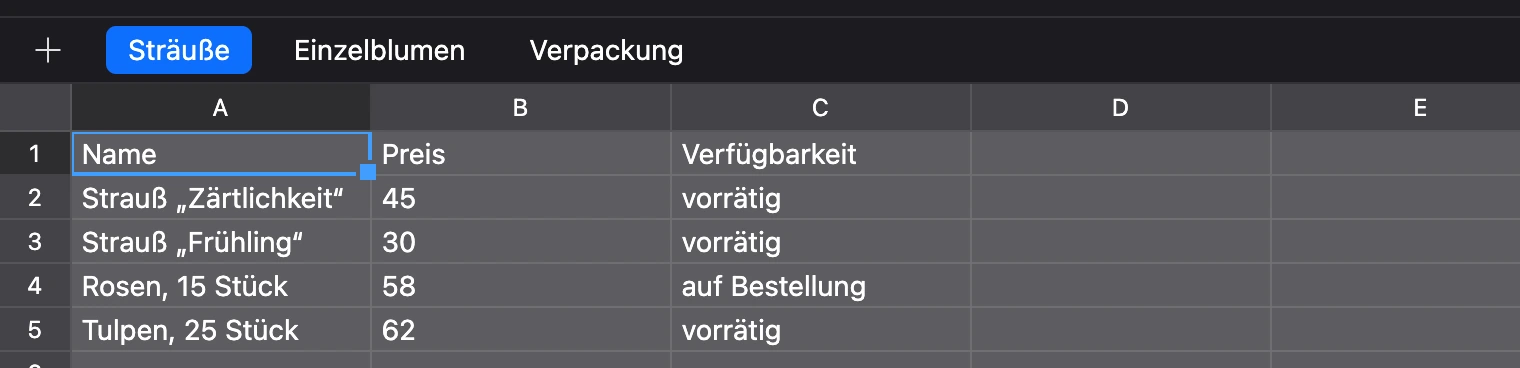This screenshot has width=1520, height=368.
Task: Select the Verfügbarkeit header cell
Action: (x=821, y=154)
